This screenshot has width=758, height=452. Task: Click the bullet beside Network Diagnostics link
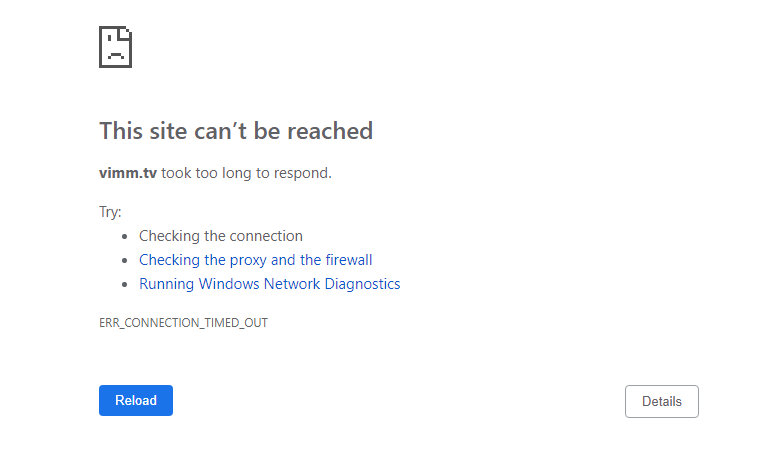click(125, 285)
